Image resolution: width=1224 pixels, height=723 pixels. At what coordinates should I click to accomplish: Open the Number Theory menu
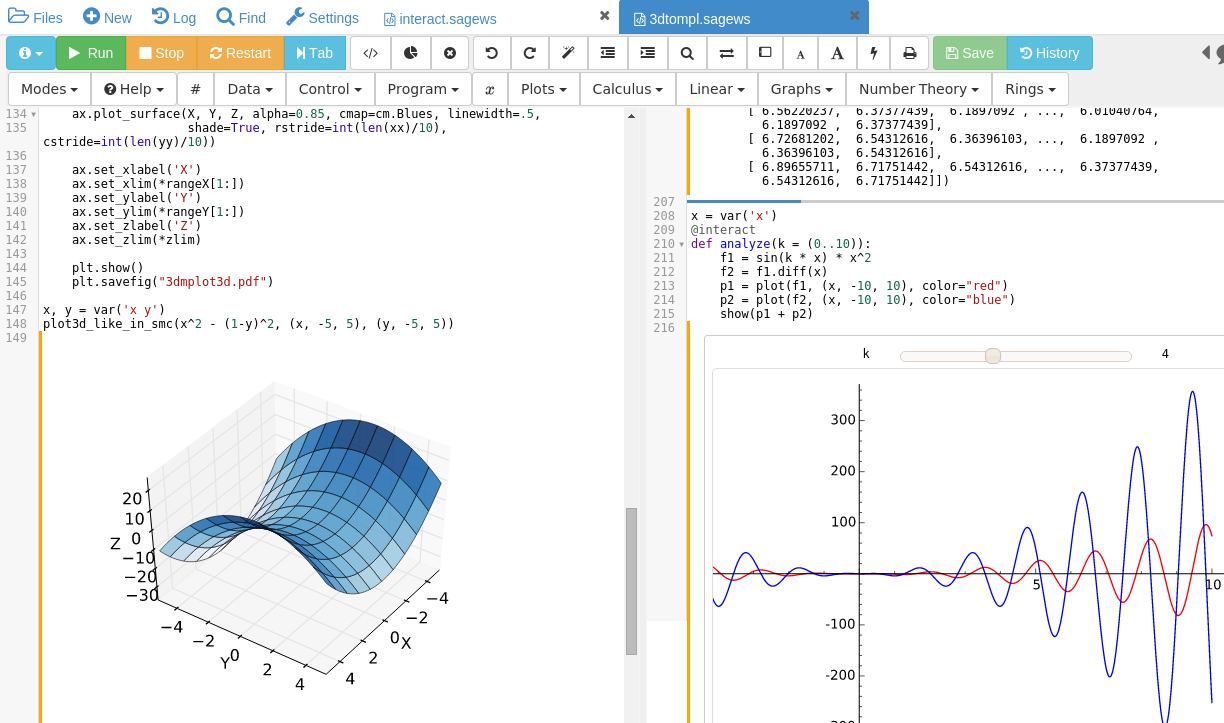point(919,89)
